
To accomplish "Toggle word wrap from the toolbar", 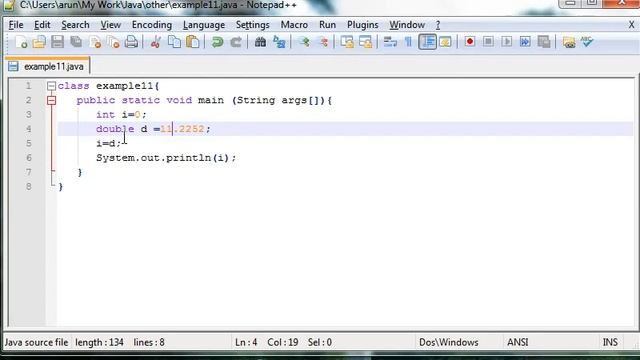I will [390, 42].
